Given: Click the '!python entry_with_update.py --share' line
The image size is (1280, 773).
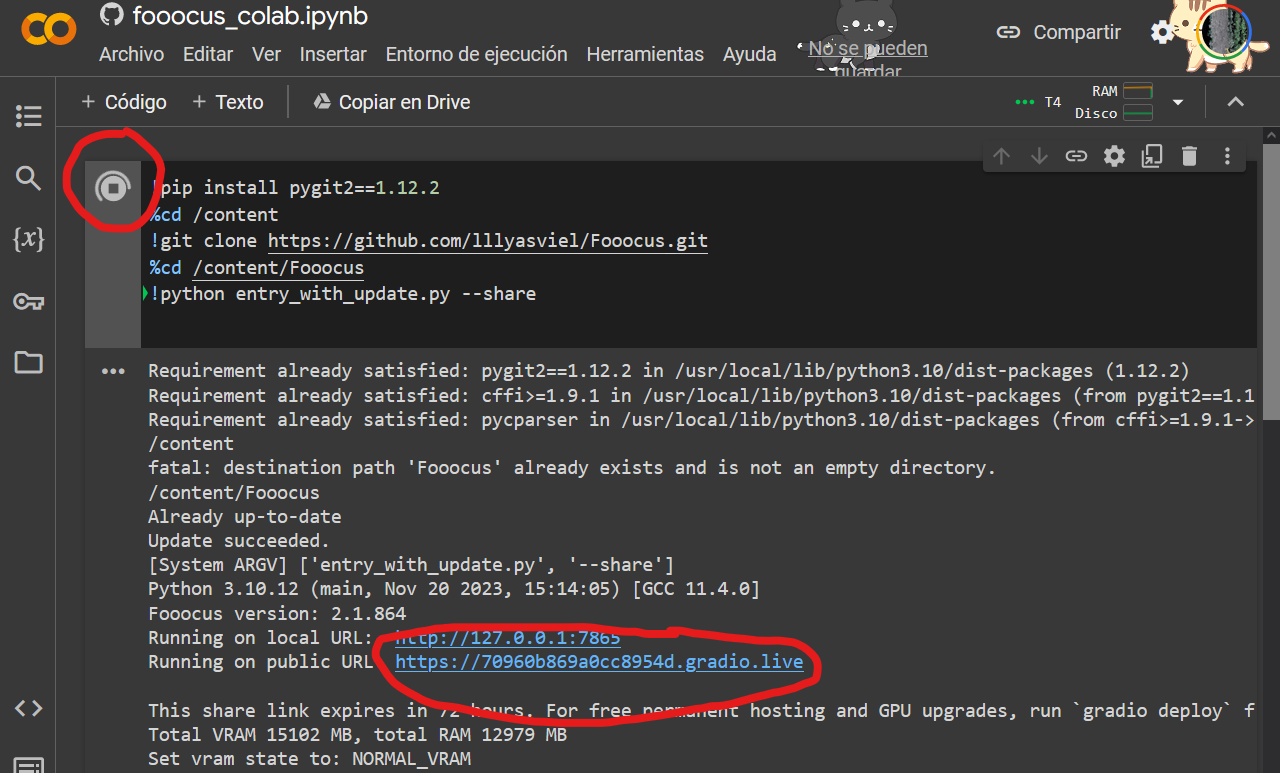Looking at the screenshot, I should [343, 294].
